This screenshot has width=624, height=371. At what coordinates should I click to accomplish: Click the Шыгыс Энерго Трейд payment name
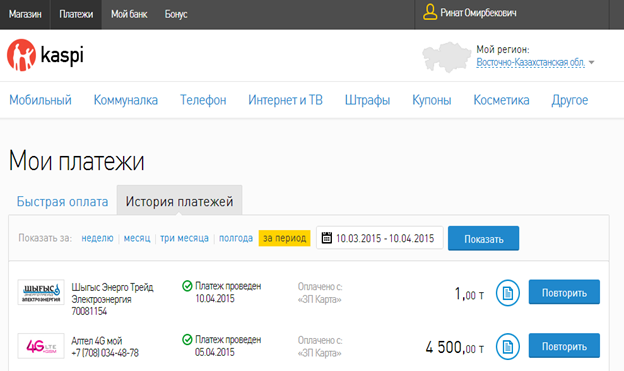point(112,287)
